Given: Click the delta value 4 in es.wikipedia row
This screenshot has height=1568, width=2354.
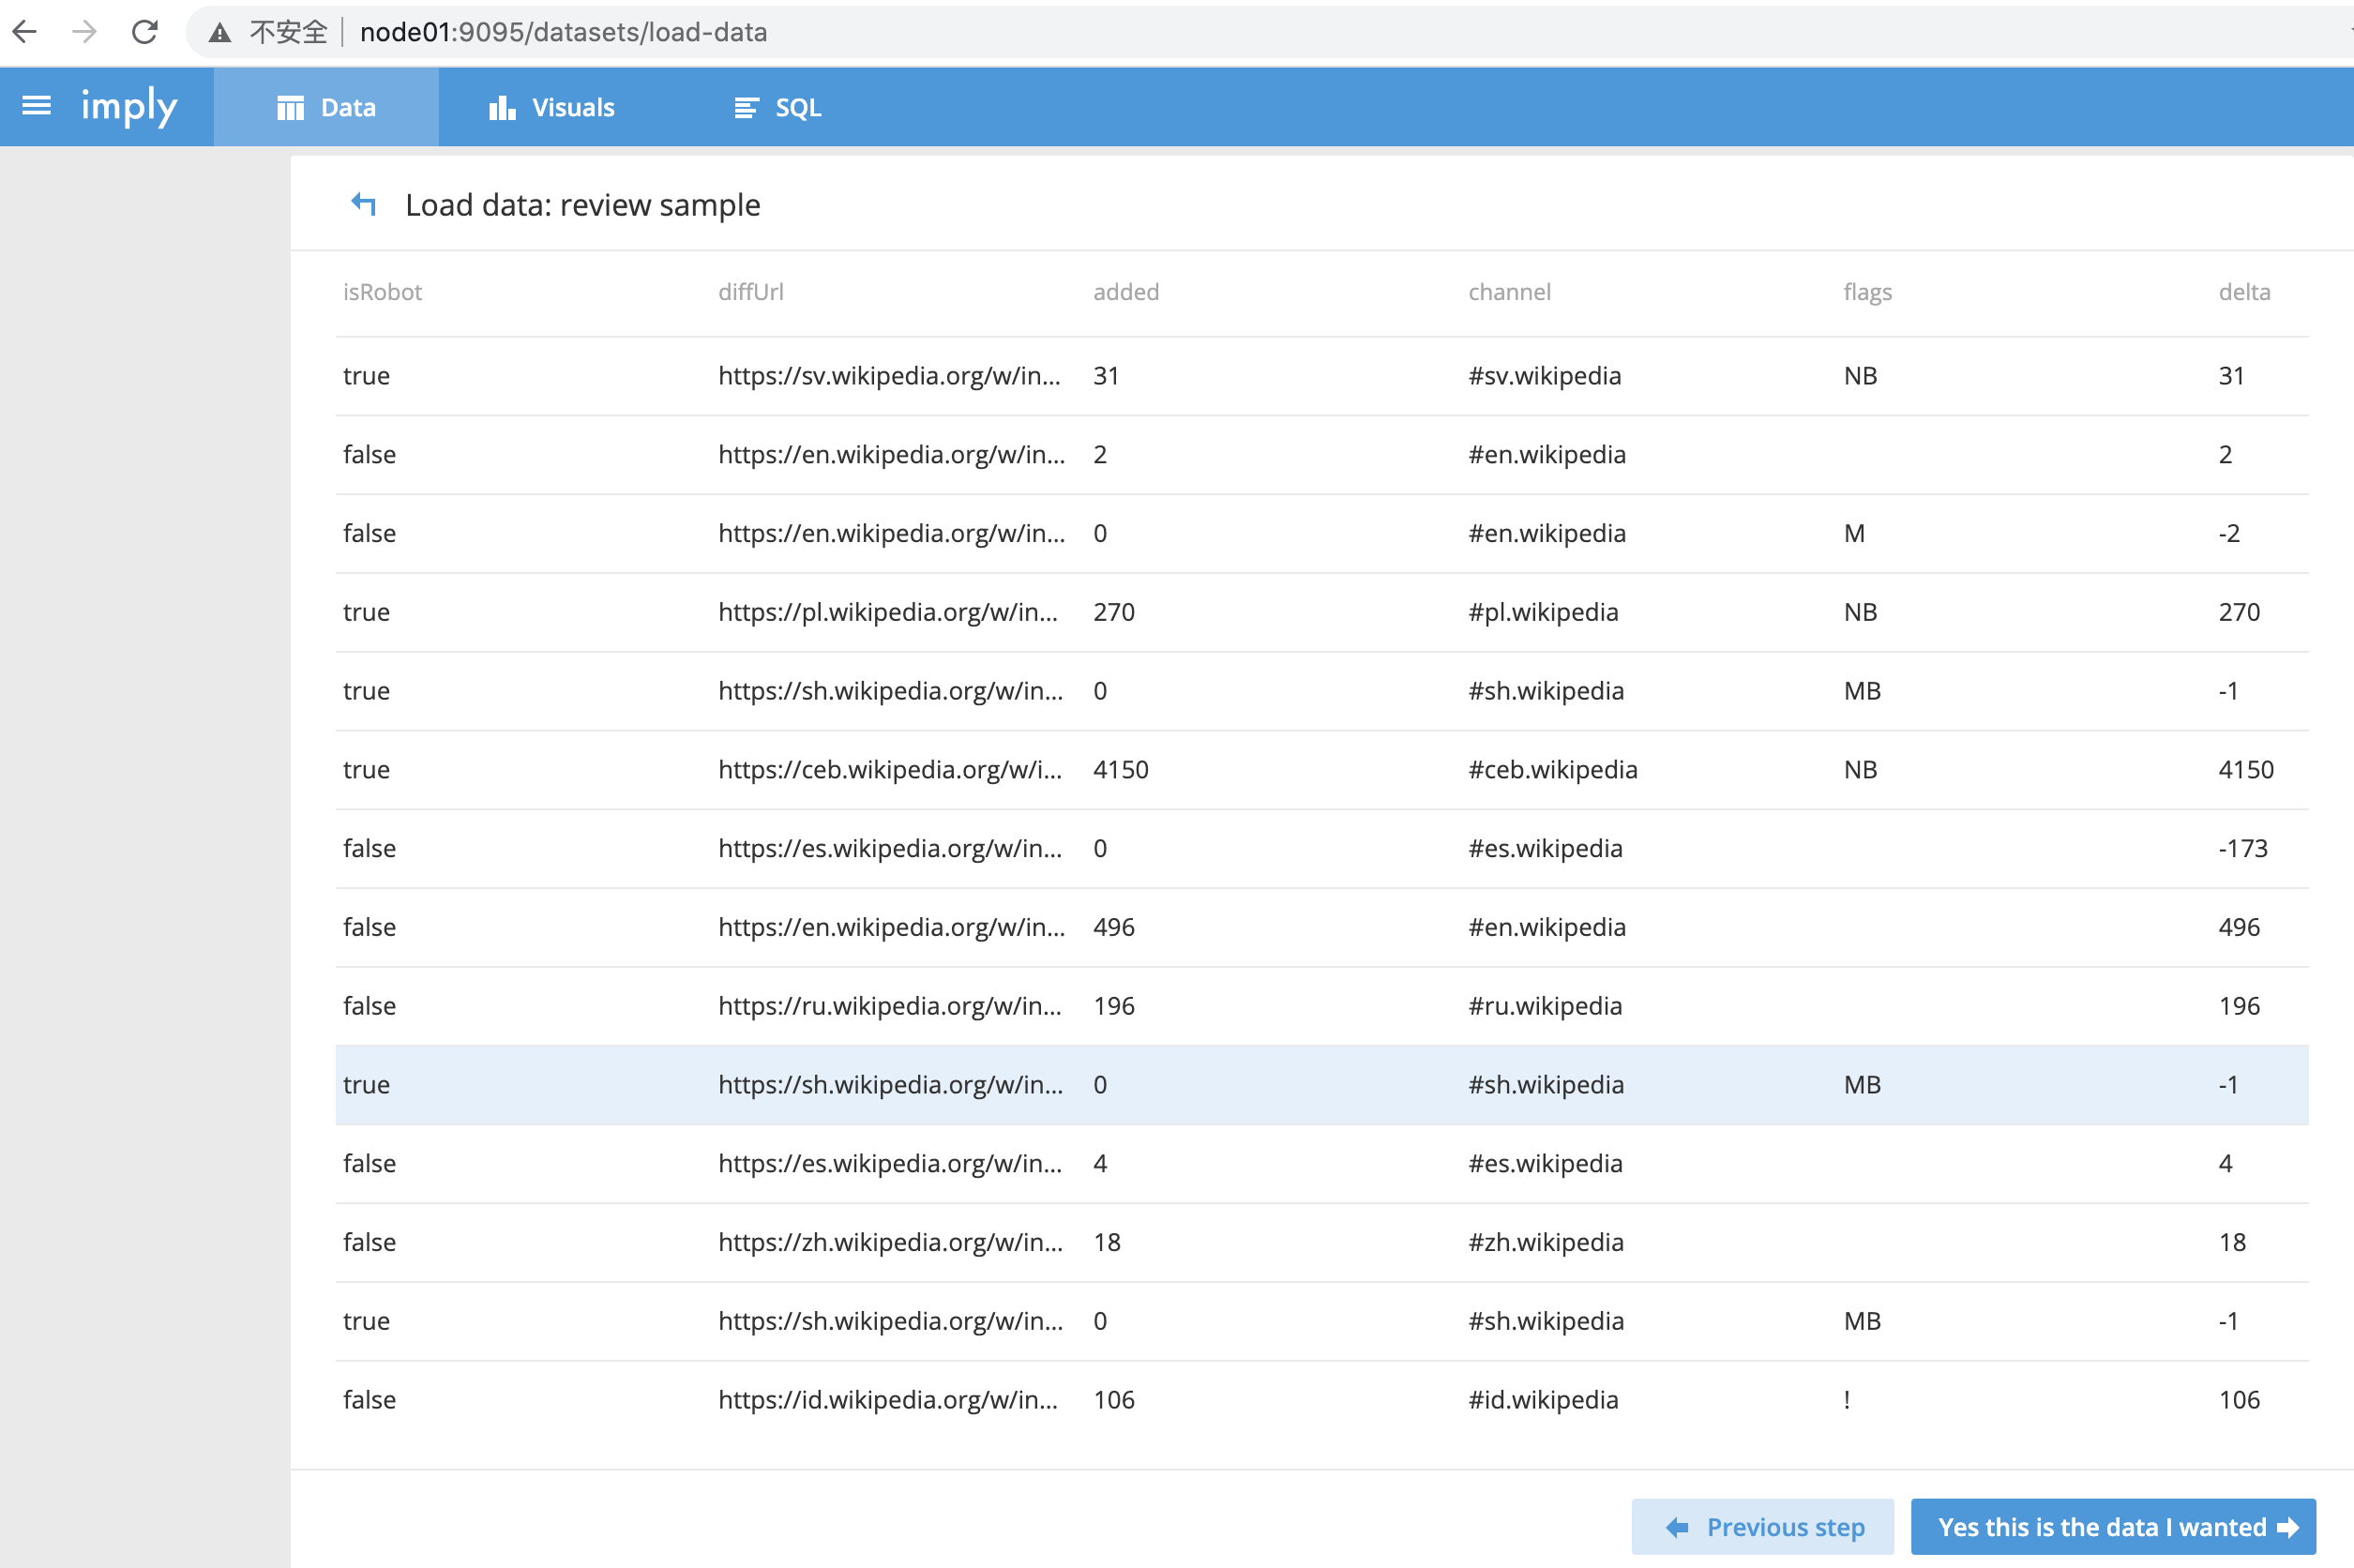Looking at the screenshot, I should tap(2225, 1164).
